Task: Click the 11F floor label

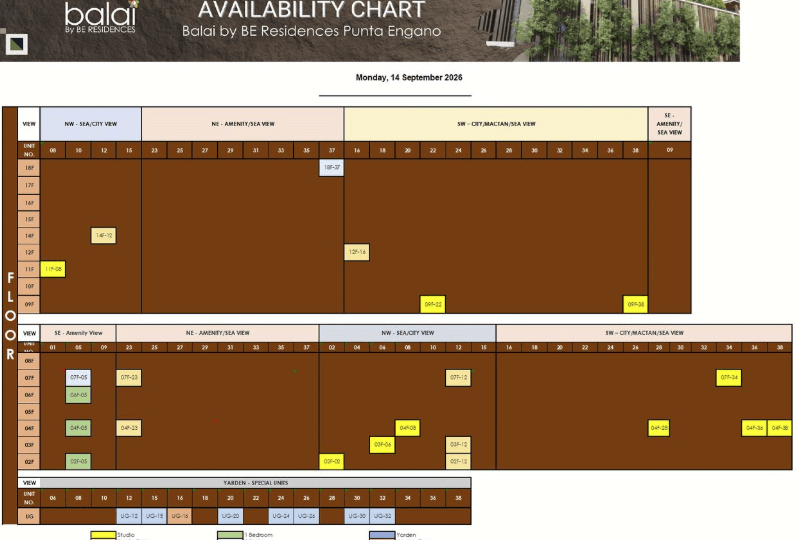Action: [29, 269]
